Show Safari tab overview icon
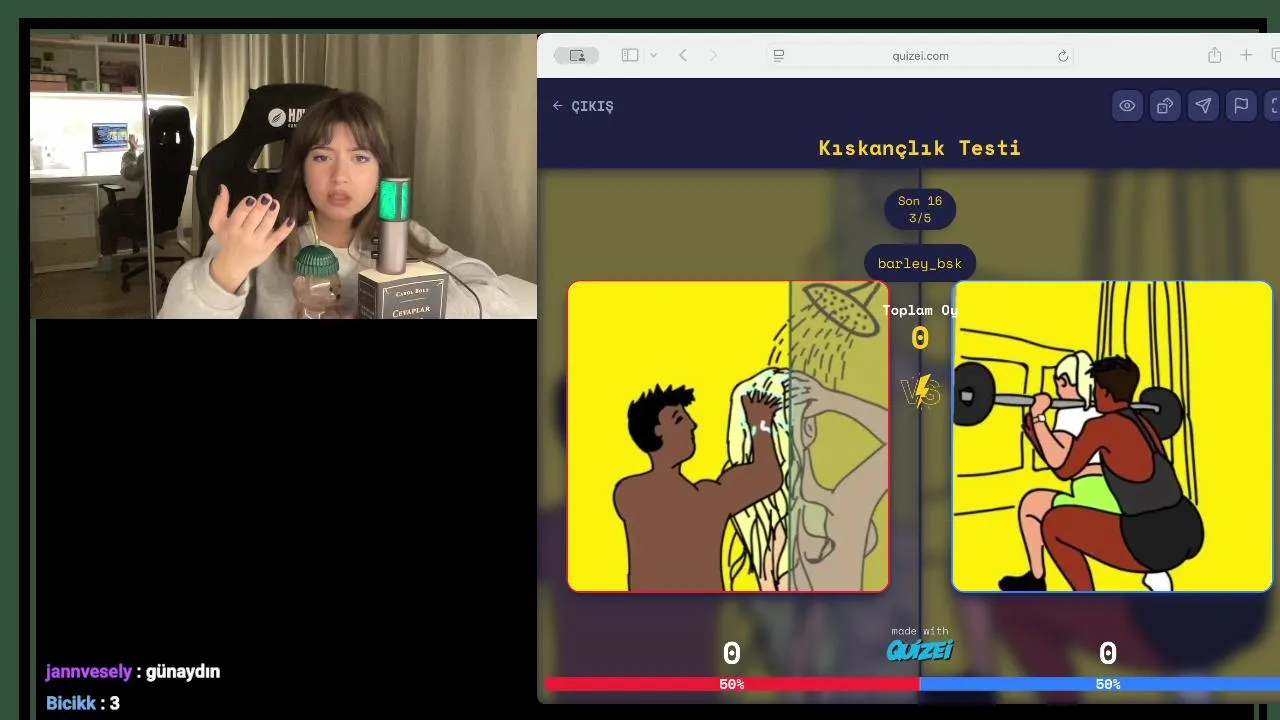1280x720 pixels. [x=1275, y=56]
